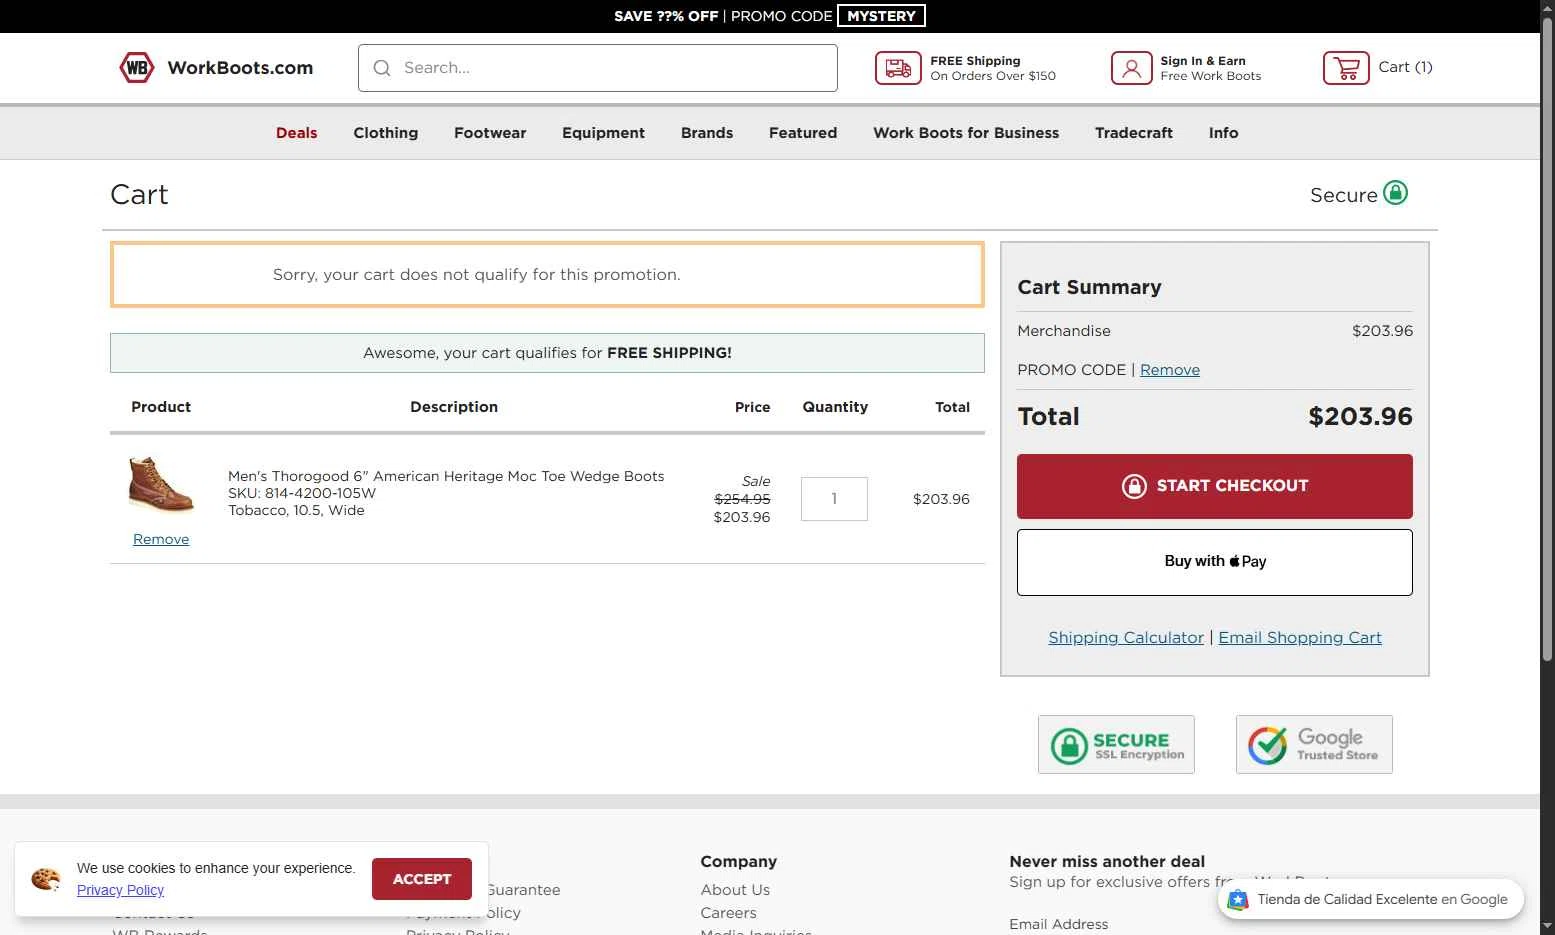Click the Google store quality badge icon
The width and height of the screenshot is (1555, 935).
tap(1238, 899)
